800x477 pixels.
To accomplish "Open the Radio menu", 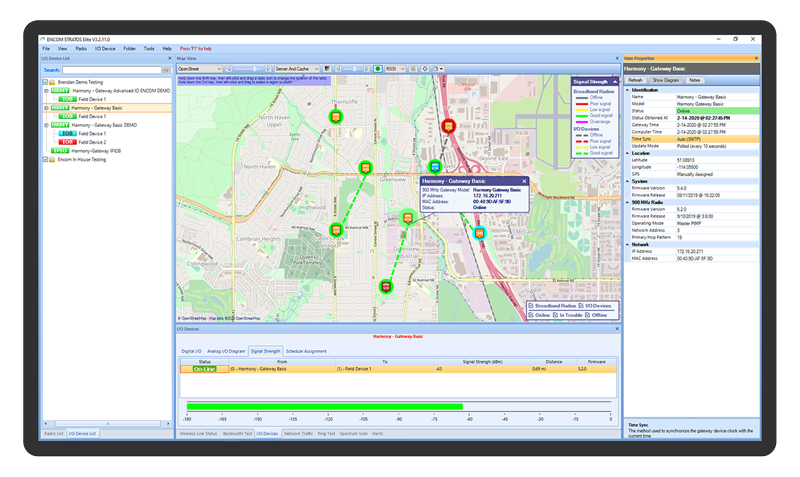I will [x=81, y=48].
